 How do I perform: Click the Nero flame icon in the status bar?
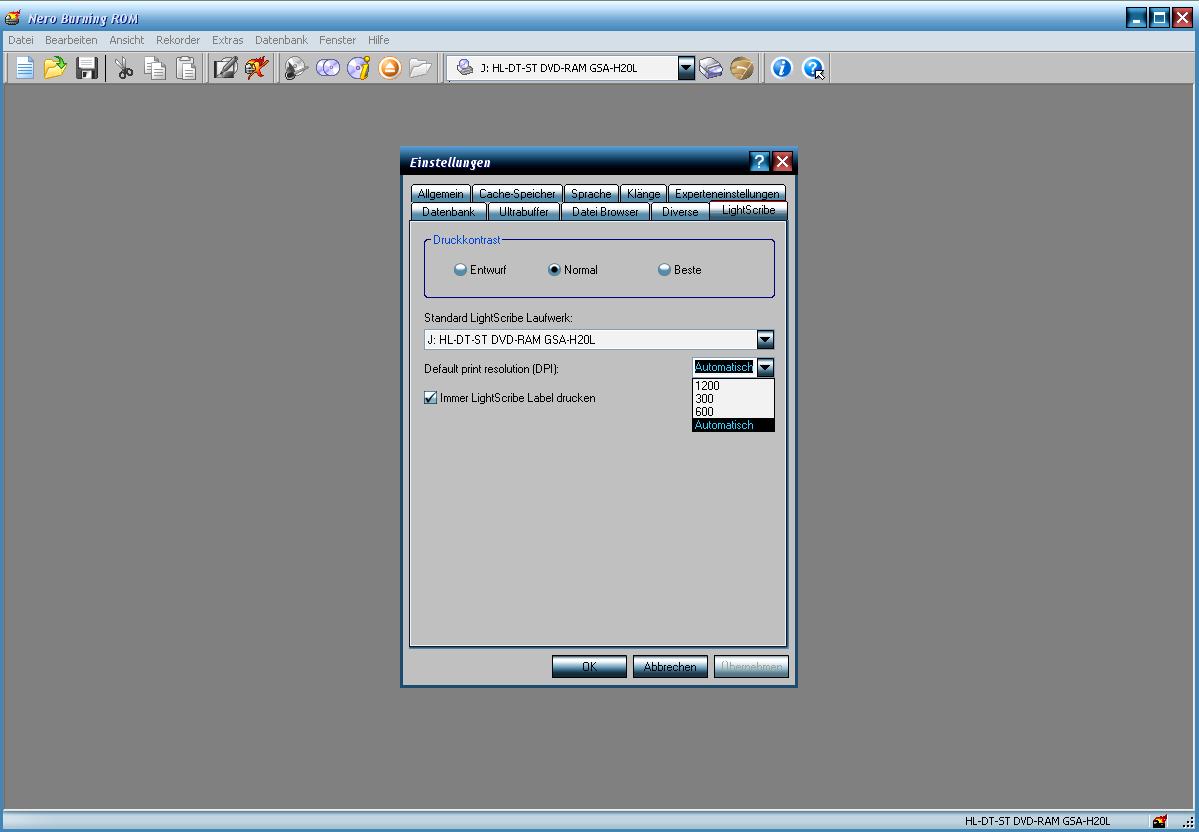click(x=1161, y=821)
